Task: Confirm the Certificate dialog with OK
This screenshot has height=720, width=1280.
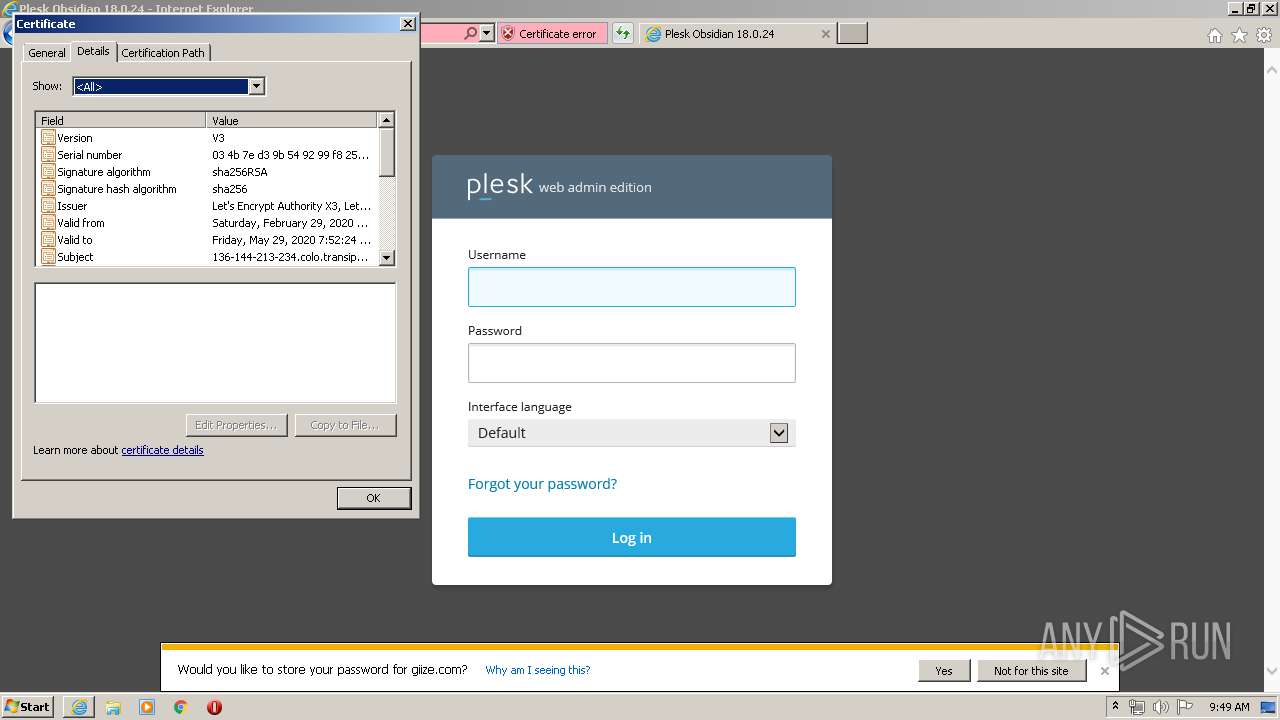Action: point(373,498)
